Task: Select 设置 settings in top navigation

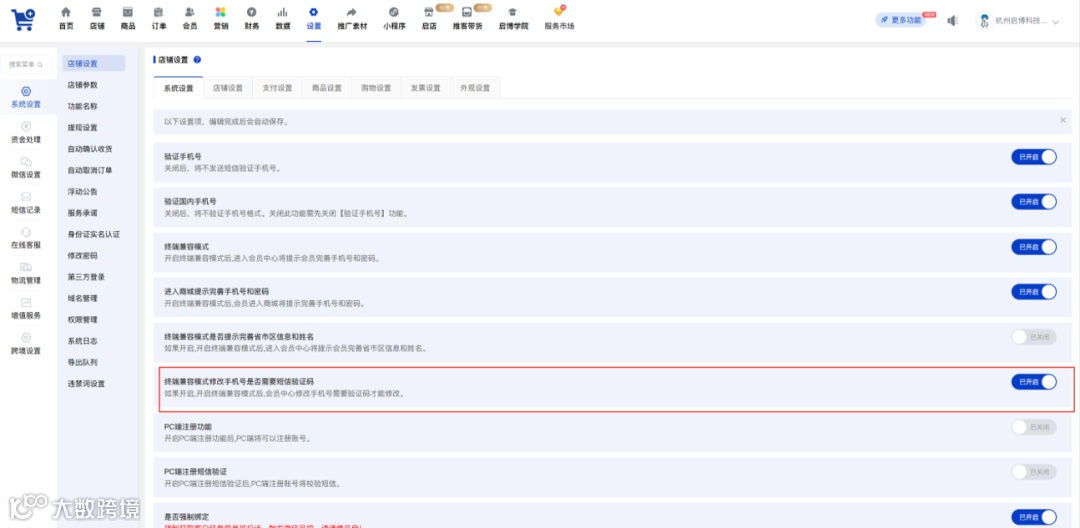Action: coord(313,19)
